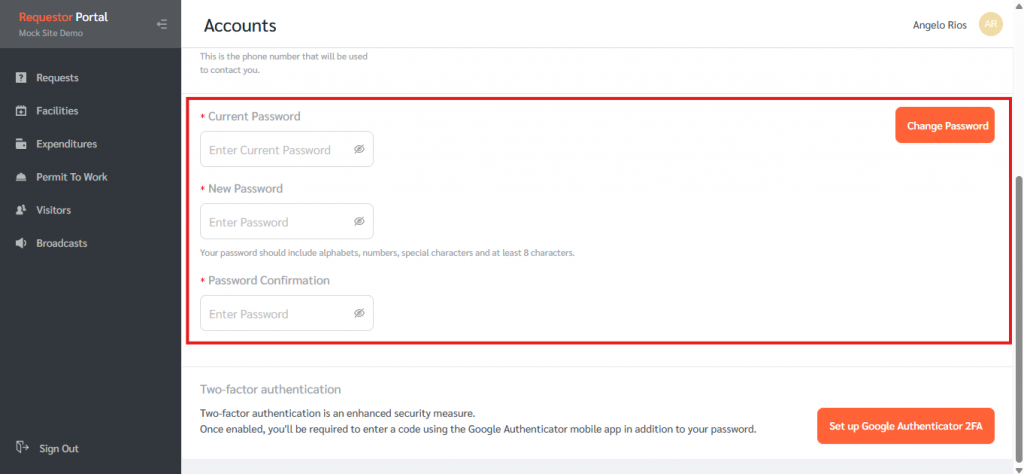The height and width of the screenshot is (474, 1024).
Task: Click the Visitors people icon
Action: (21, 210)
